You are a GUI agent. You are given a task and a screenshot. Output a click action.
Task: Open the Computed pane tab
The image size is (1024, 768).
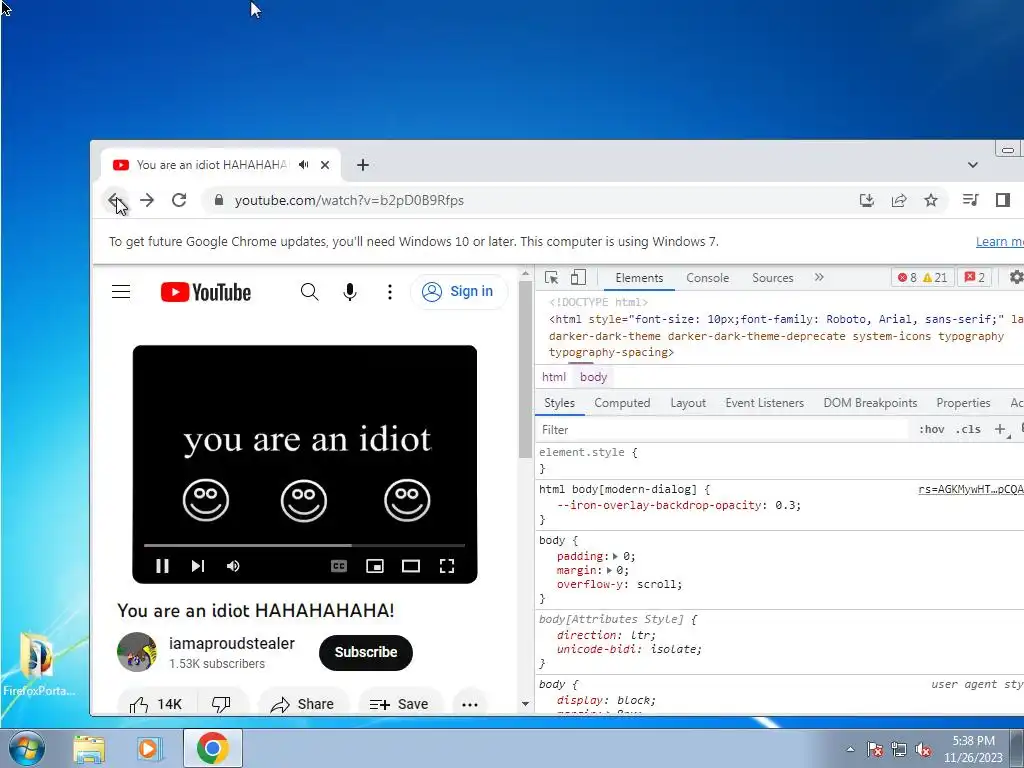point(622,403)
